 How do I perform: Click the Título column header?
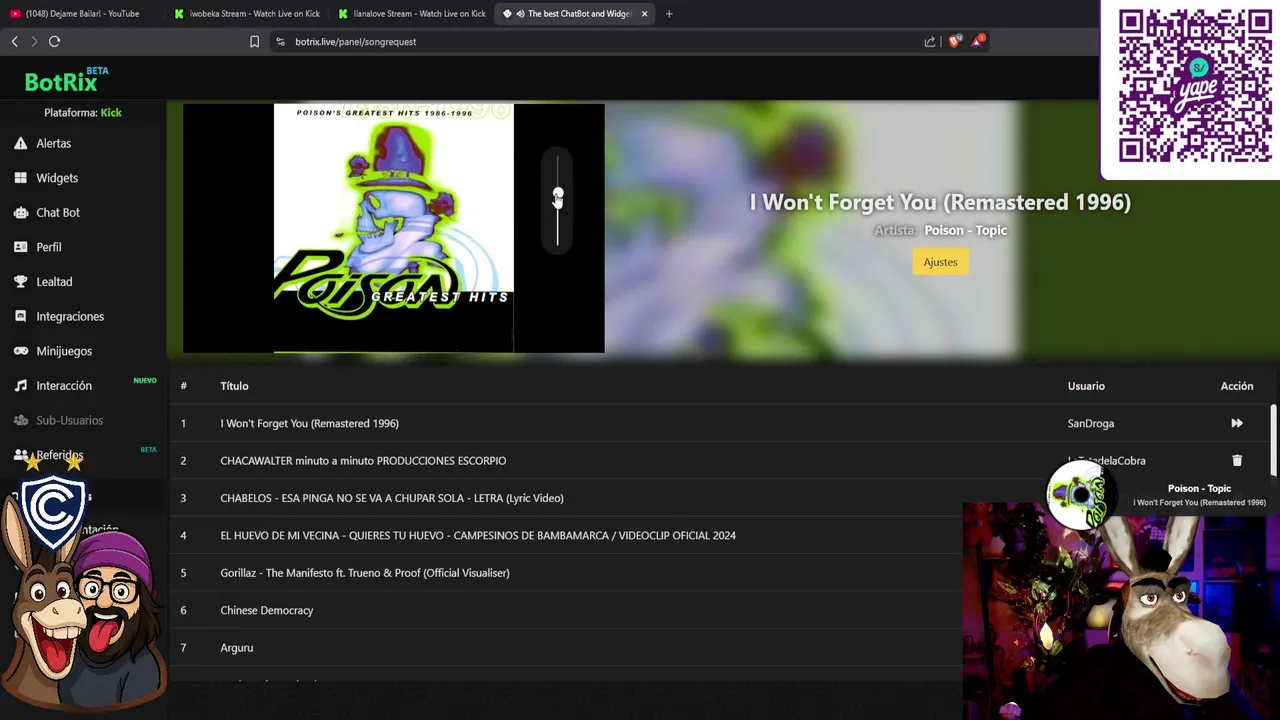tap(234, 386)
